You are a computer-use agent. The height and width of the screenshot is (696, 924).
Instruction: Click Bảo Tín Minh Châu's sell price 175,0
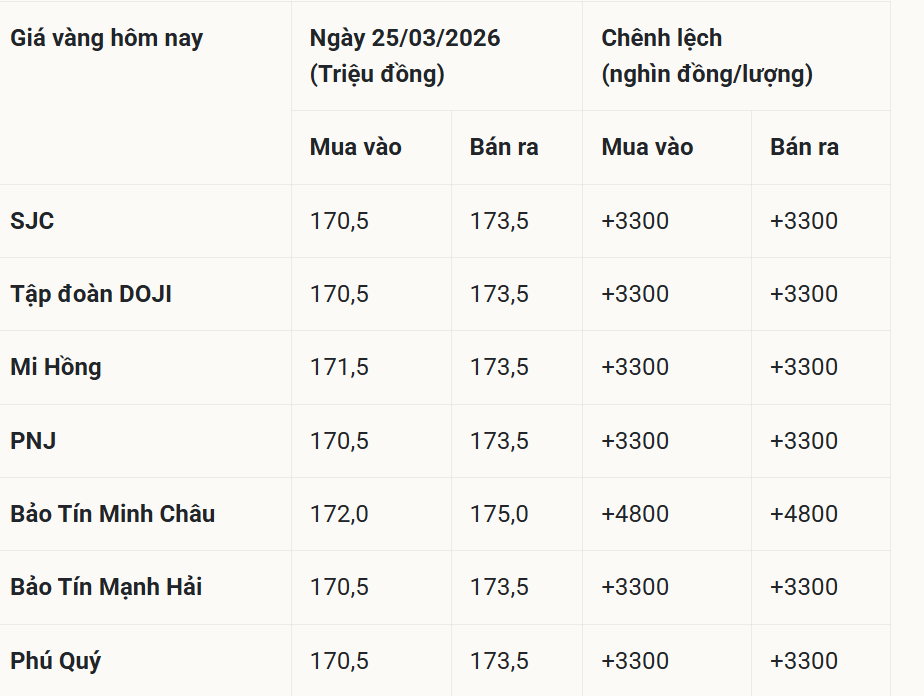click(x=499, y=514)
